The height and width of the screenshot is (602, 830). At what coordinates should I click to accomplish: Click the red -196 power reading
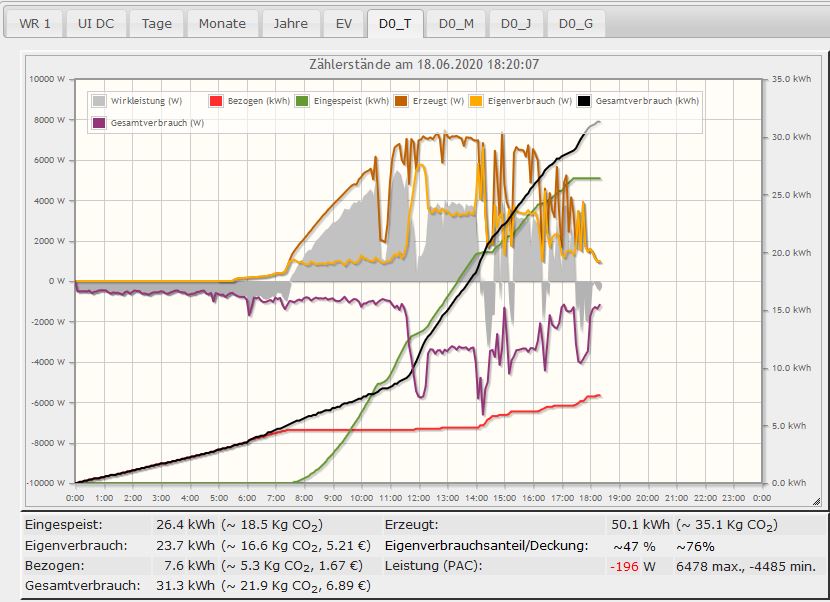(x=626, y=566)
